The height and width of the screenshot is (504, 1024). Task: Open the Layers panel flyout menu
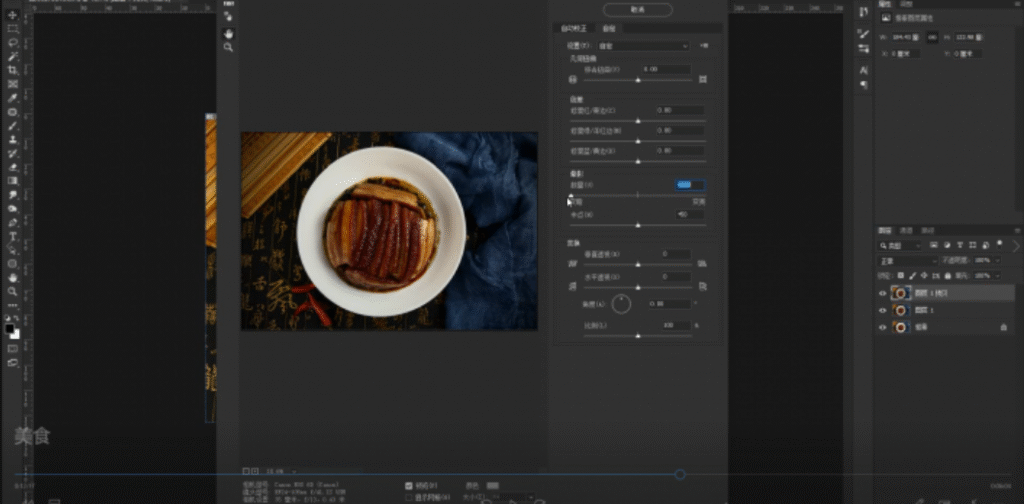coord(1017,230)
